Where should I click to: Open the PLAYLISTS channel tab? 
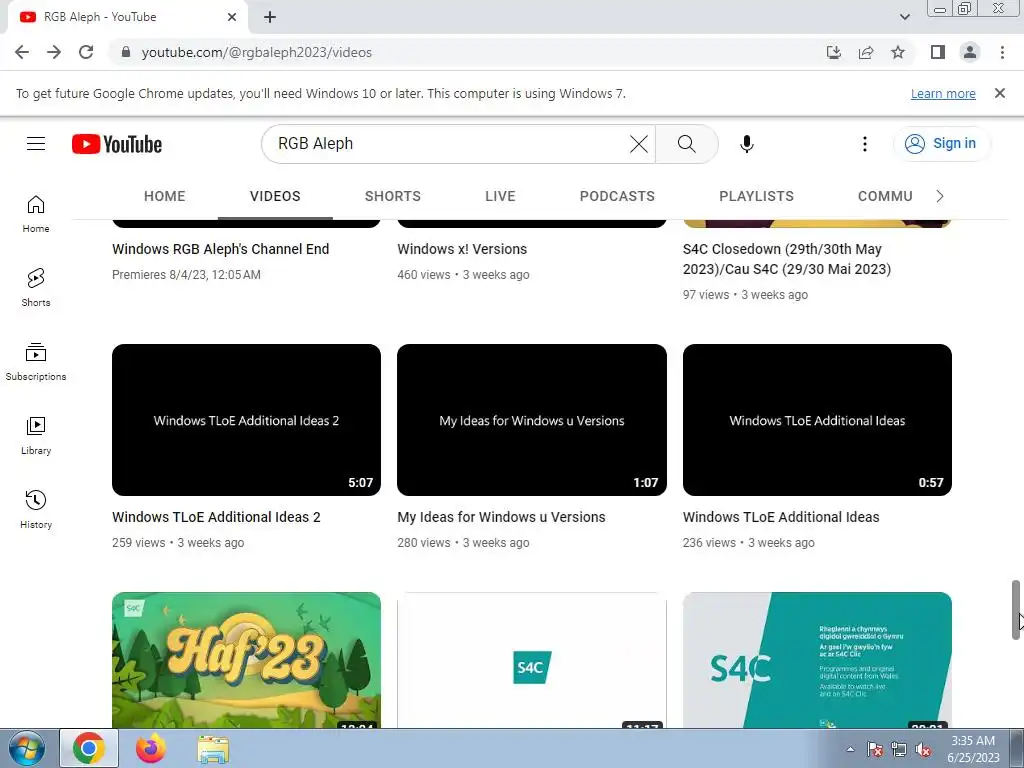point(756,196)
